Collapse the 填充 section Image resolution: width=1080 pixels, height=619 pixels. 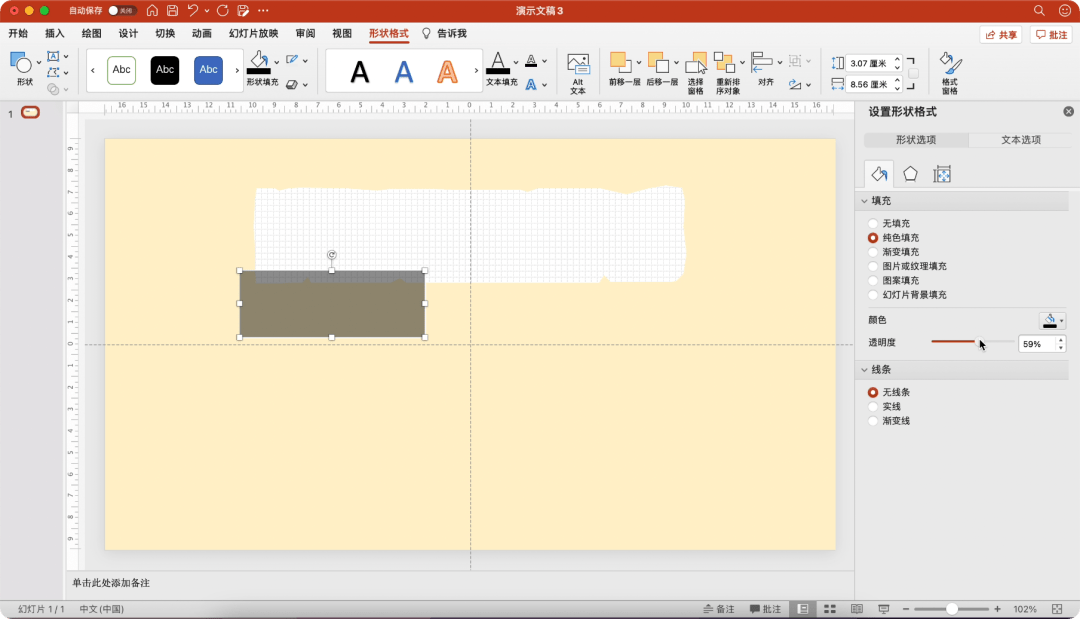pyautogui.click(x=864, y=201)
